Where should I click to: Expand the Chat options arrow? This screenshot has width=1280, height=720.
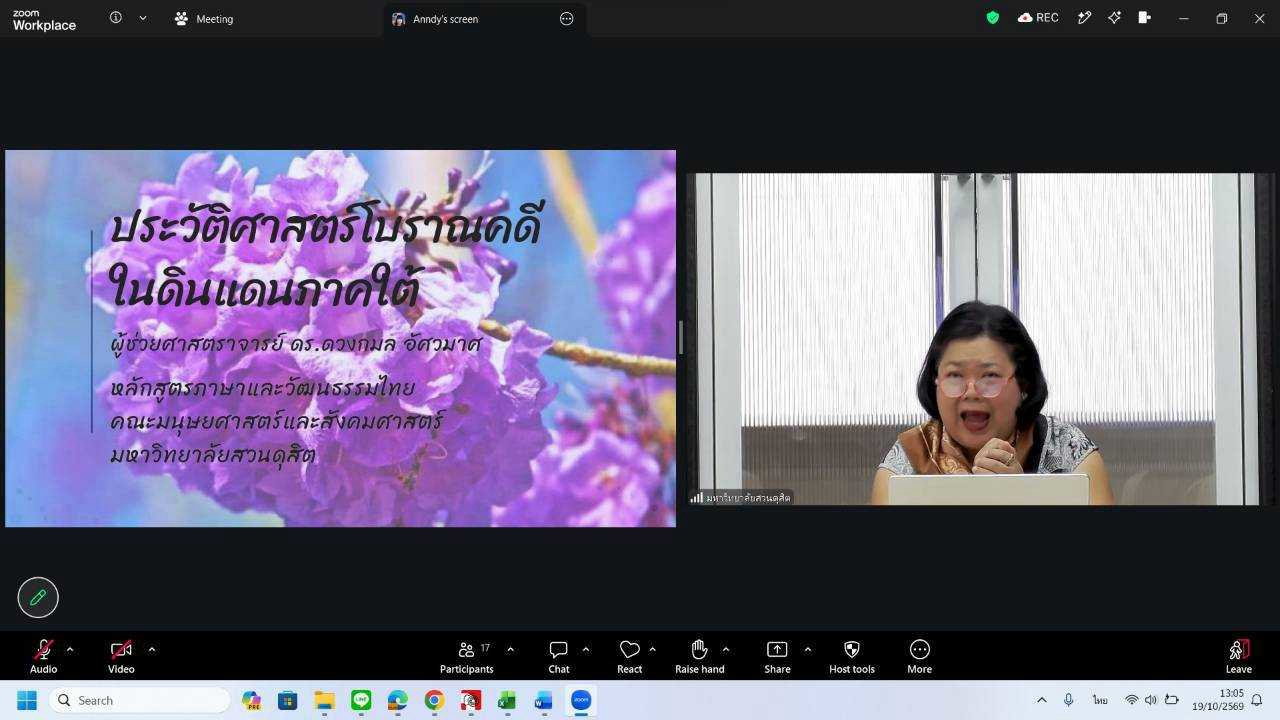(585, 649)
